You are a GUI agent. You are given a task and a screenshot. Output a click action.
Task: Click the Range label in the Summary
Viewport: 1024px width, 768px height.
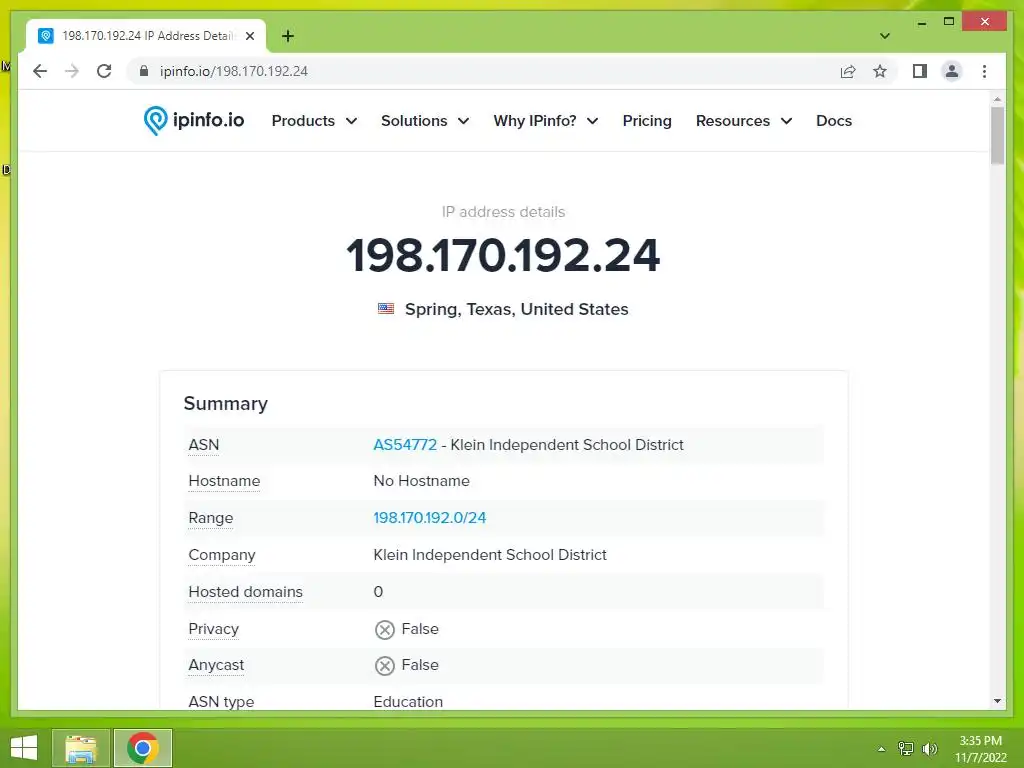pos(210,518)
